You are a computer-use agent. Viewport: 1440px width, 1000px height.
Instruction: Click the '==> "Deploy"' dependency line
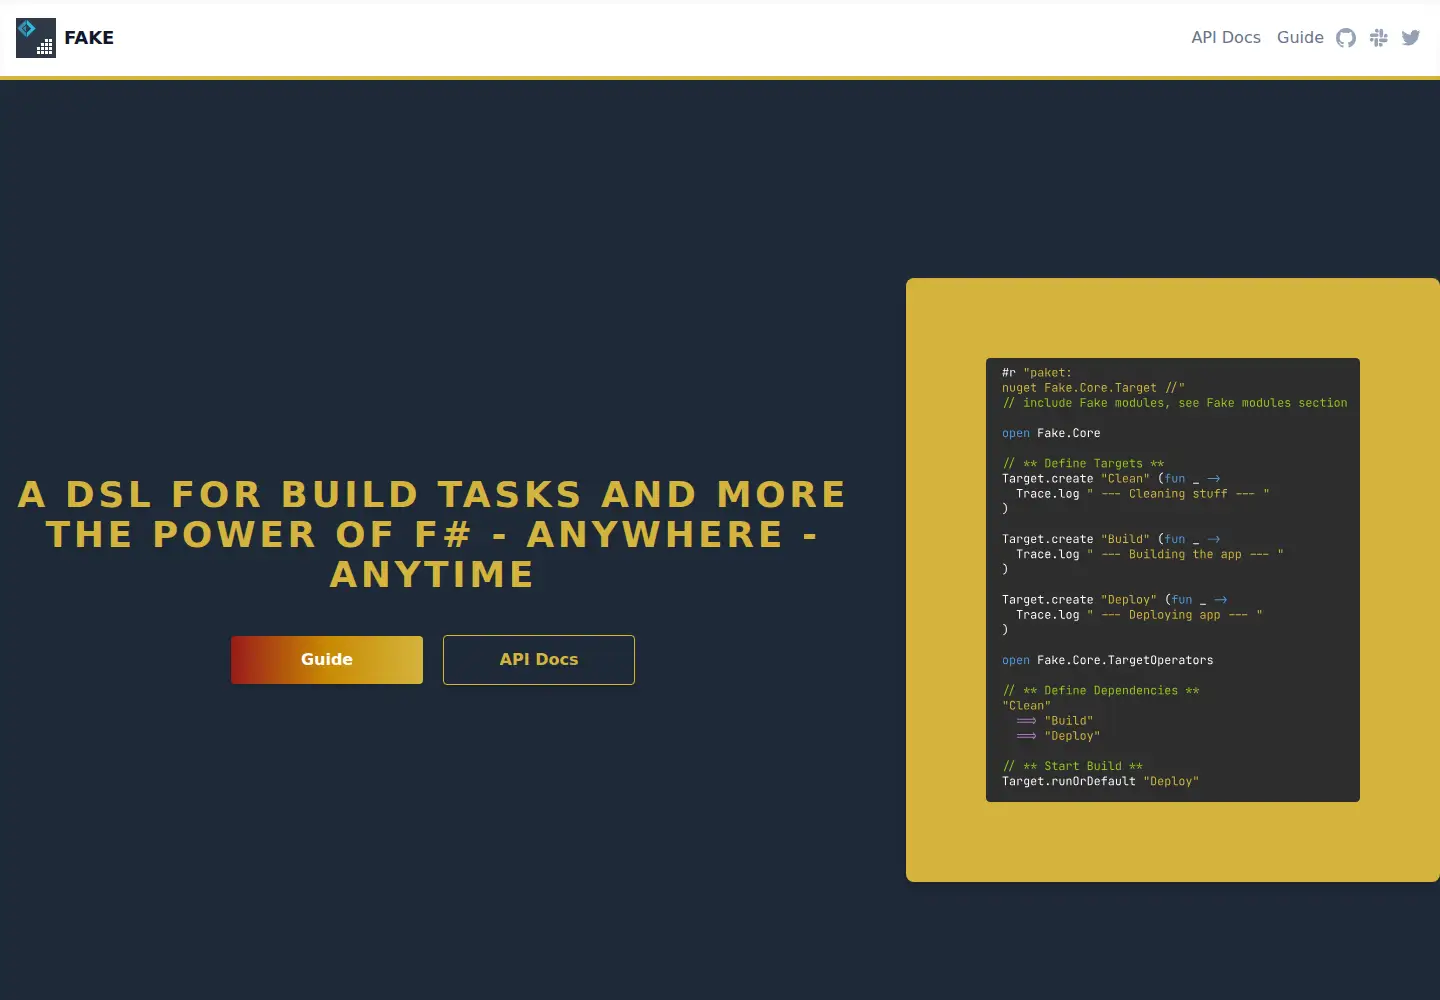pyautogui.click(x=1058, y=736)
